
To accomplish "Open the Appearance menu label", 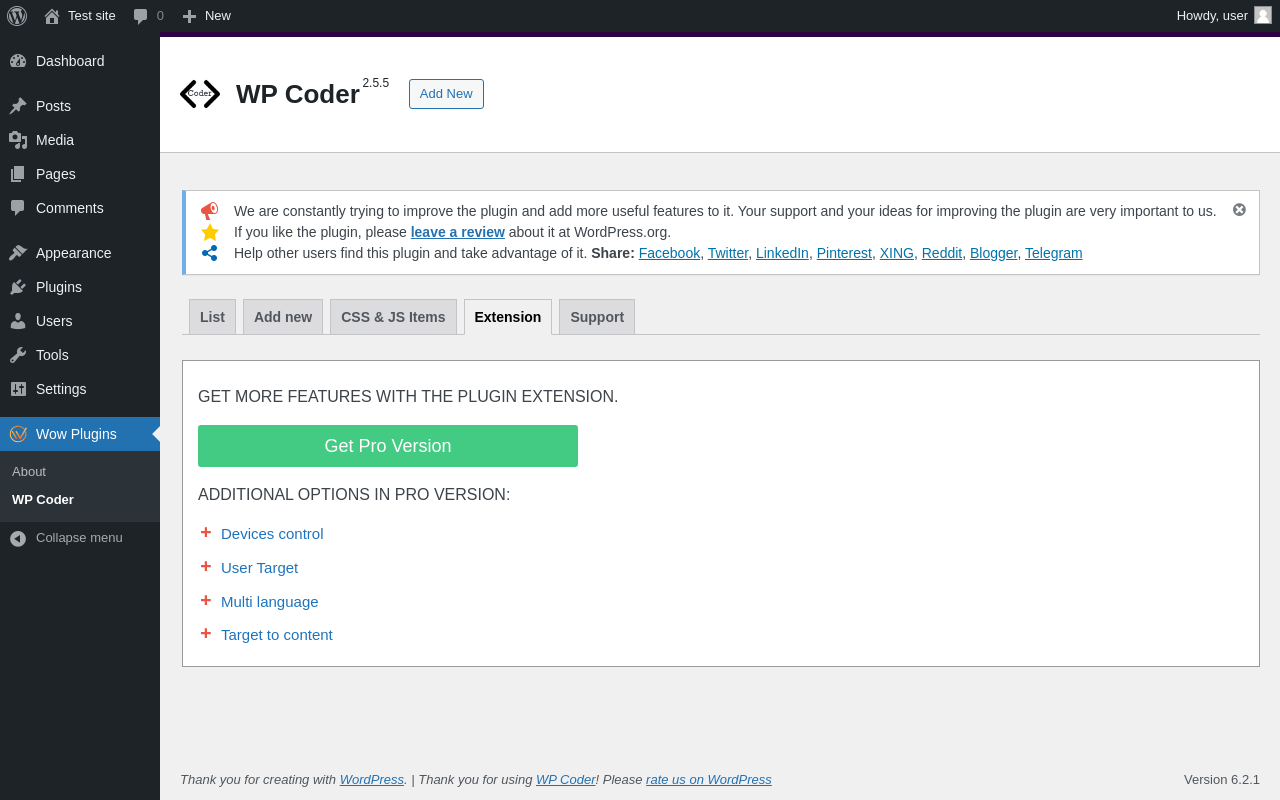I will (73, 253).
